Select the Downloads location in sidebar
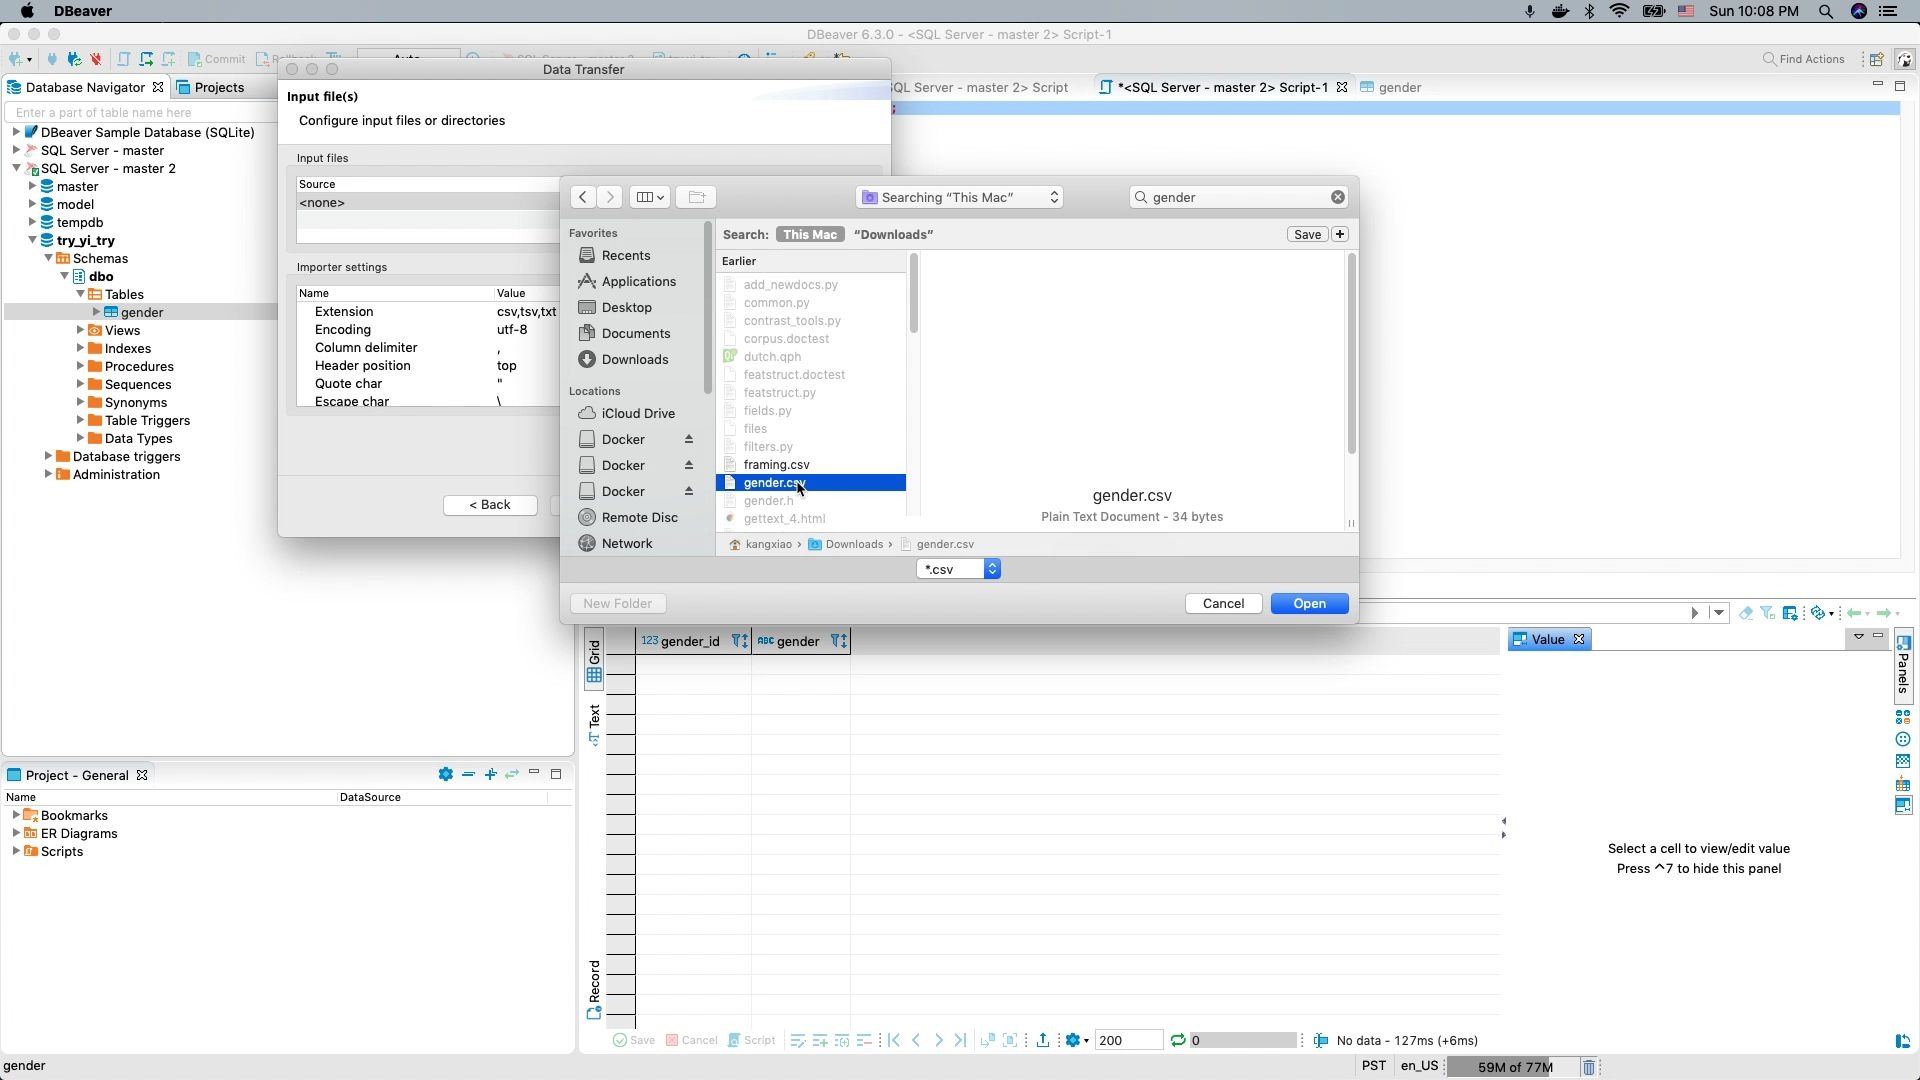 [x=634, y=359]
